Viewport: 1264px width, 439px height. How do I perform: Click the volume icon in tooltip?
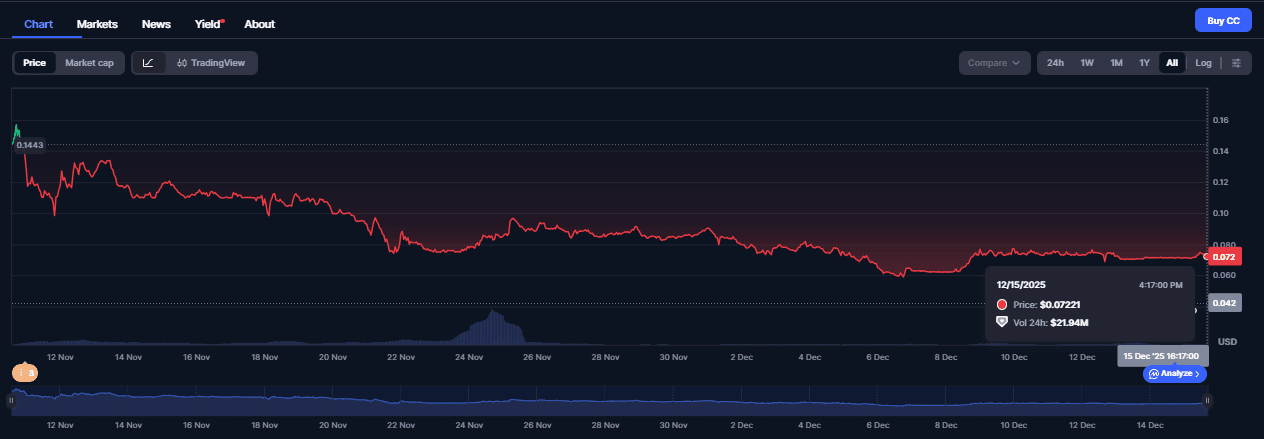pyautogui.click(x=1002, y=322)
